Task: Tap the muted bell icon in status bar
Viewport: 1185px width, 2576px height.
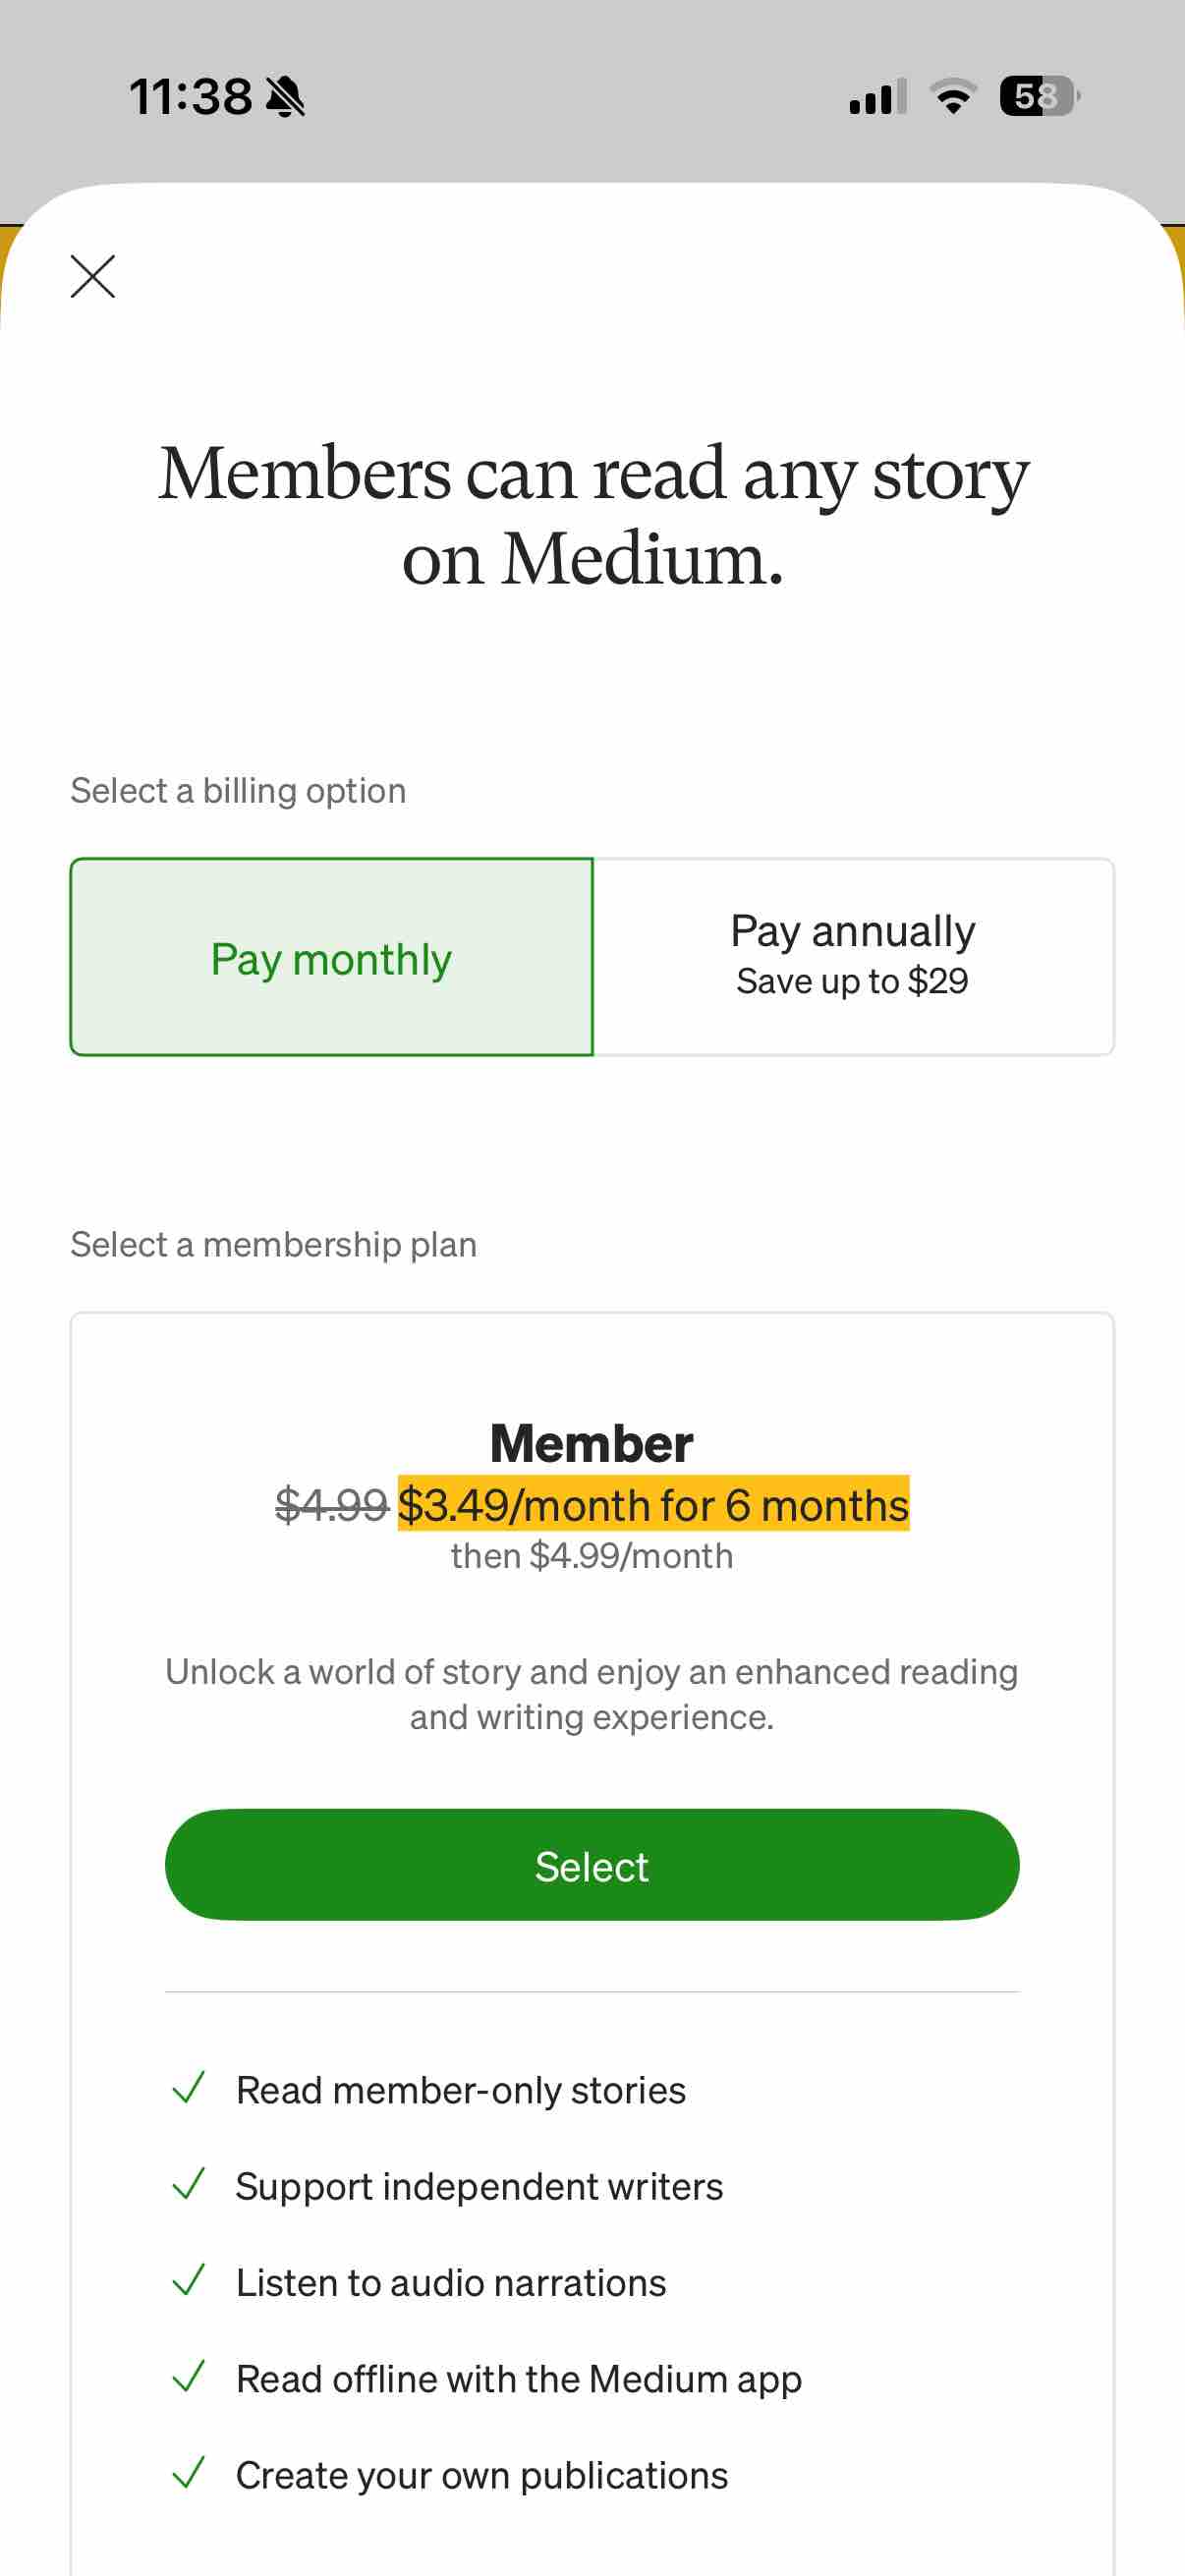Action: tap(286, 97)
